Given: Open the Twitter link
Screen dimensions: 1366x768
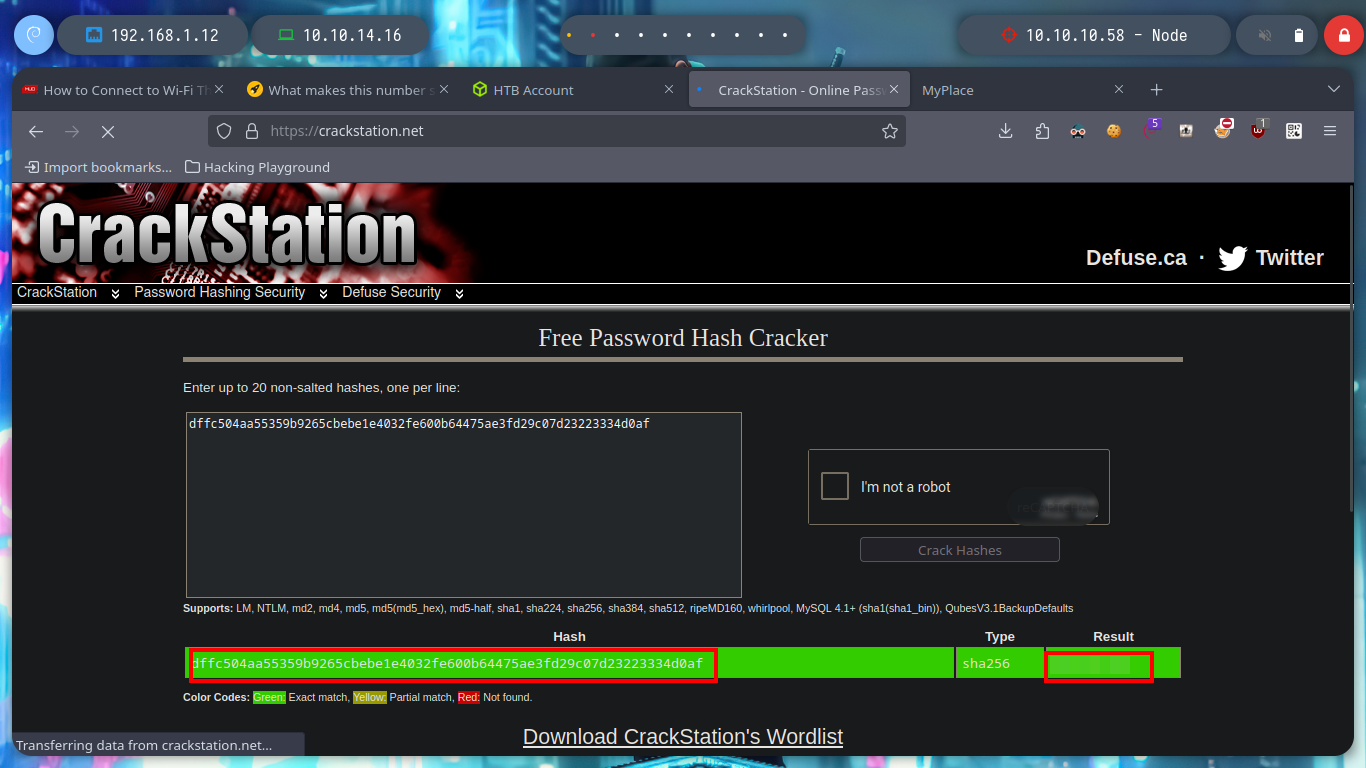Looking at the screenshot, I should [x=1271, y=258].
